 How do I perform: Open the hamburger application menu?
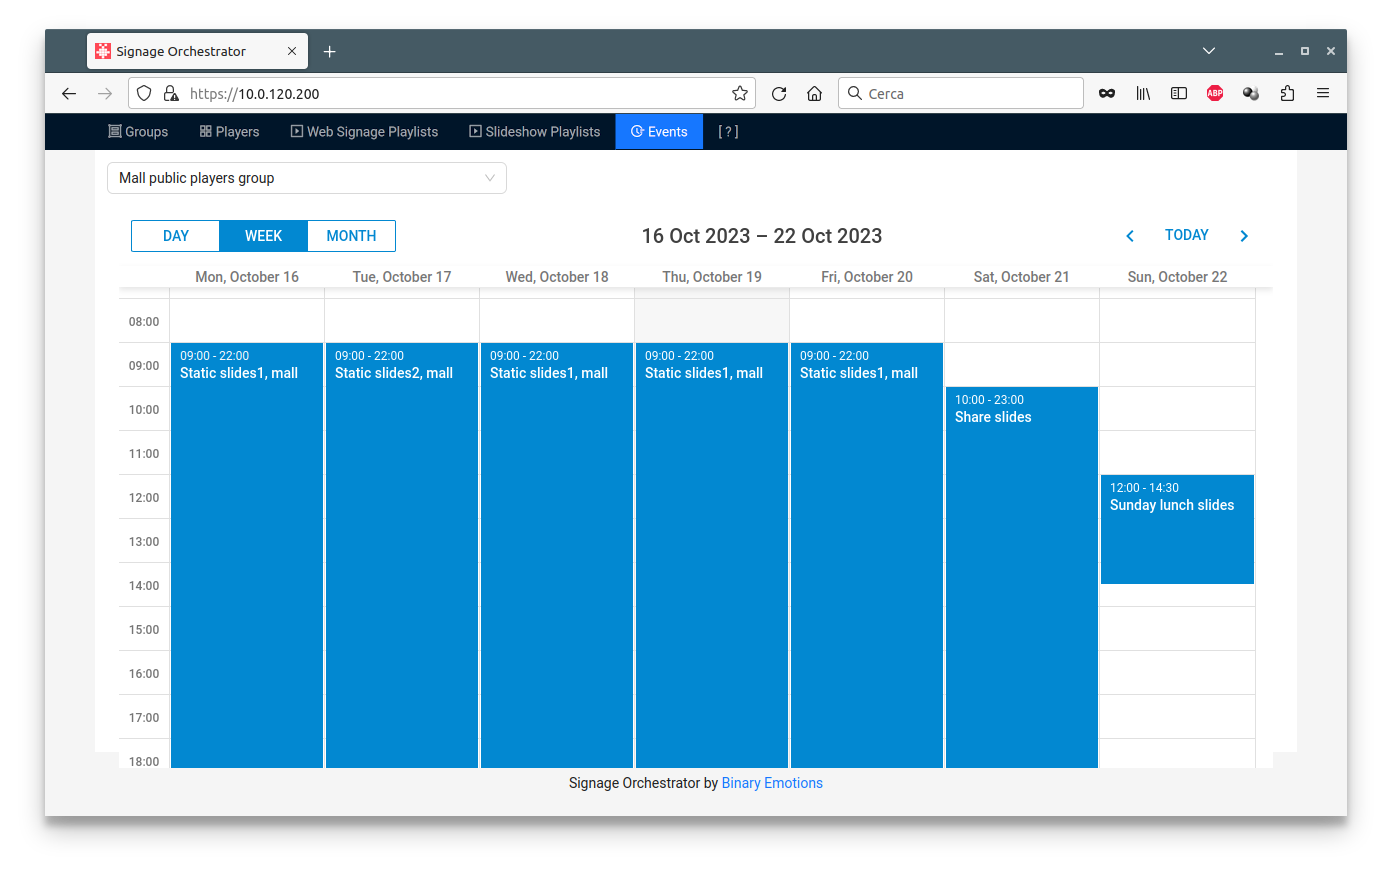point(1323,93)
